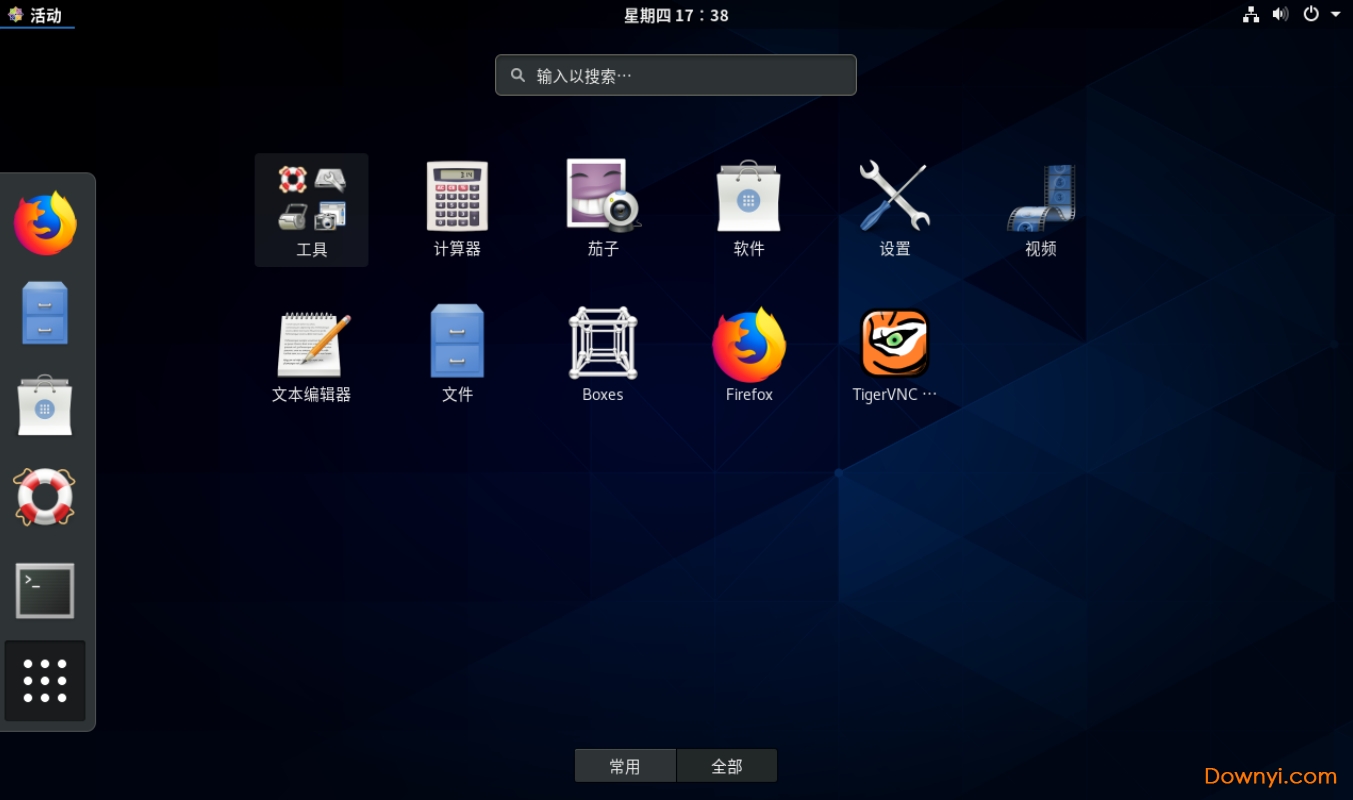
Task: Click the 活动 activities button
Action: (x=37, y=15)
